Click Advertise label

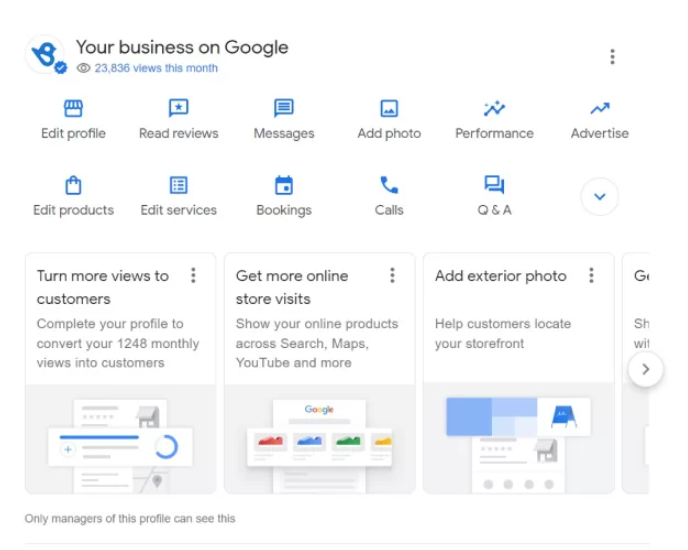[600, 133]
